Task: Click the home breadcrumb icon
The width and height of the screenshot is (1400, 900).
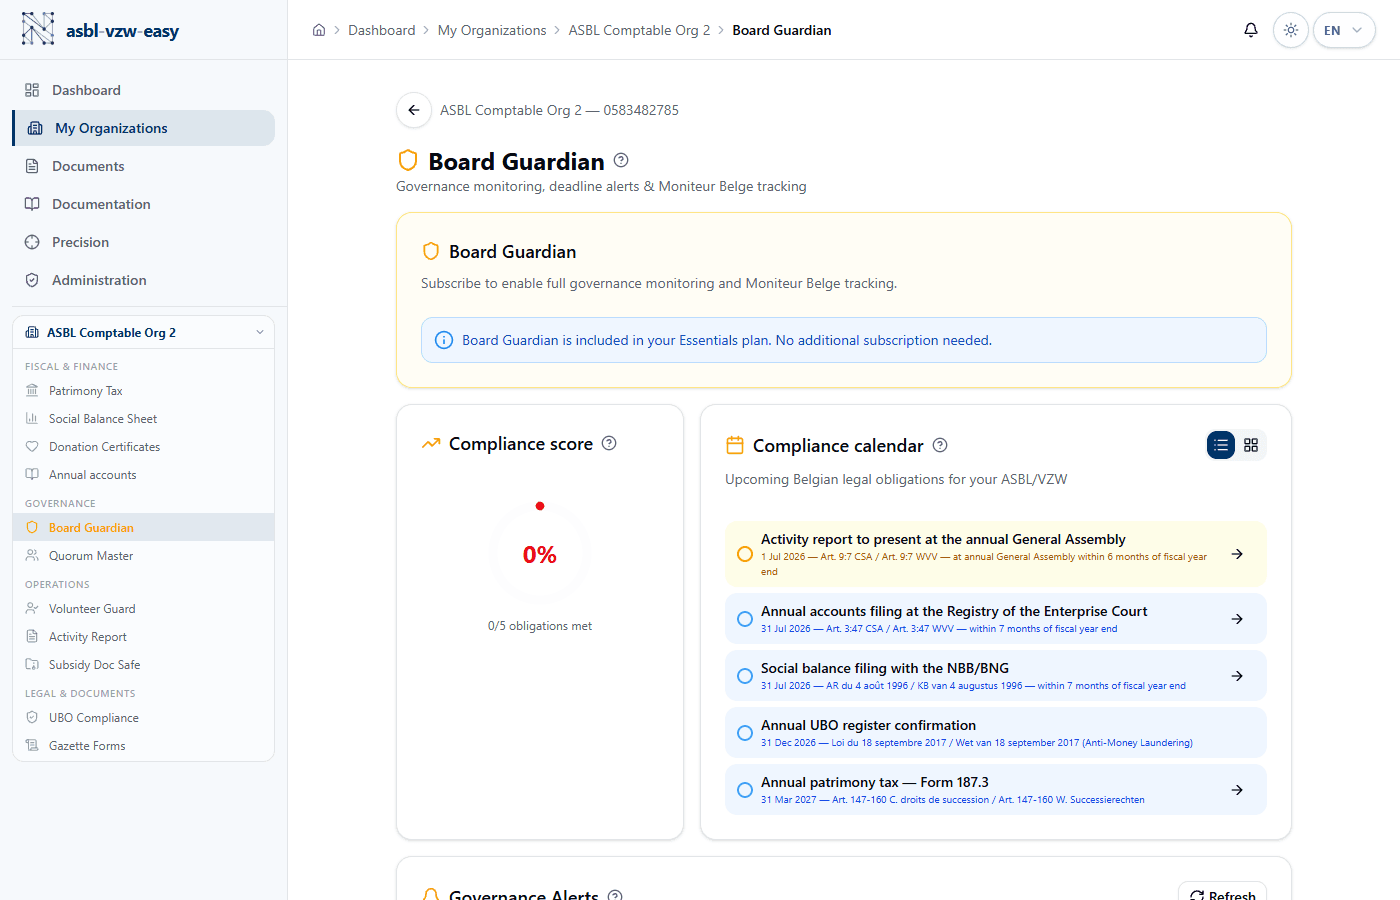Action: (319, 30)
